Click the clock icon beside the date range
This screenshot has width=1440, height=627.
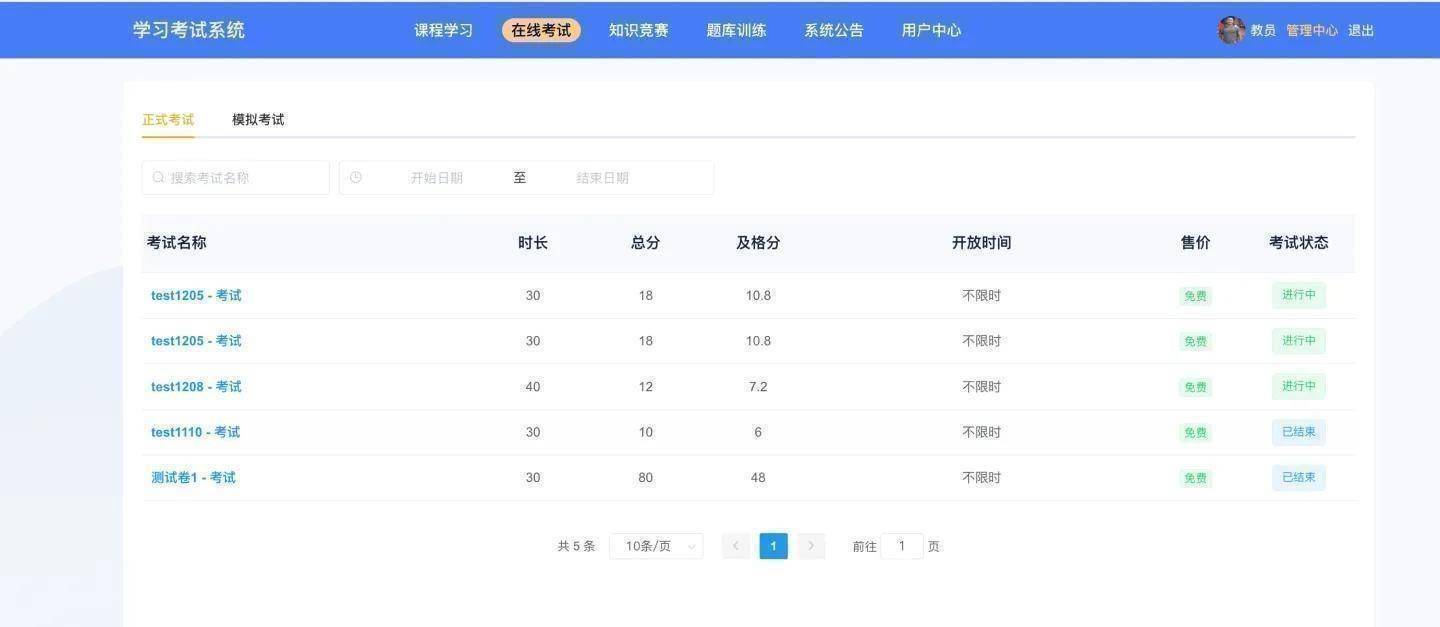pos(357,177)
